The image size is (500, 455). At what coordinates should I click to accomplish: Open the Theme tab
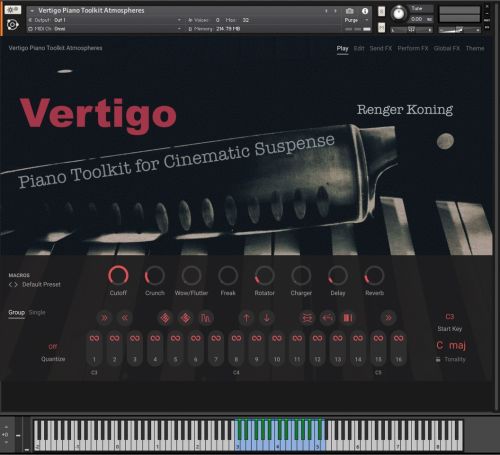tap(475, 49)
